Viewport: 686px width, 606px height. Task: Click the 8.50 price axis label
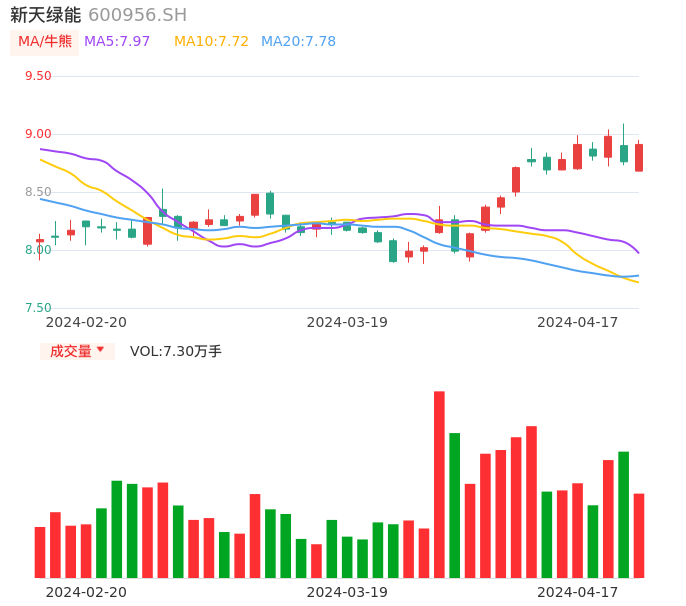click(38, 192)
